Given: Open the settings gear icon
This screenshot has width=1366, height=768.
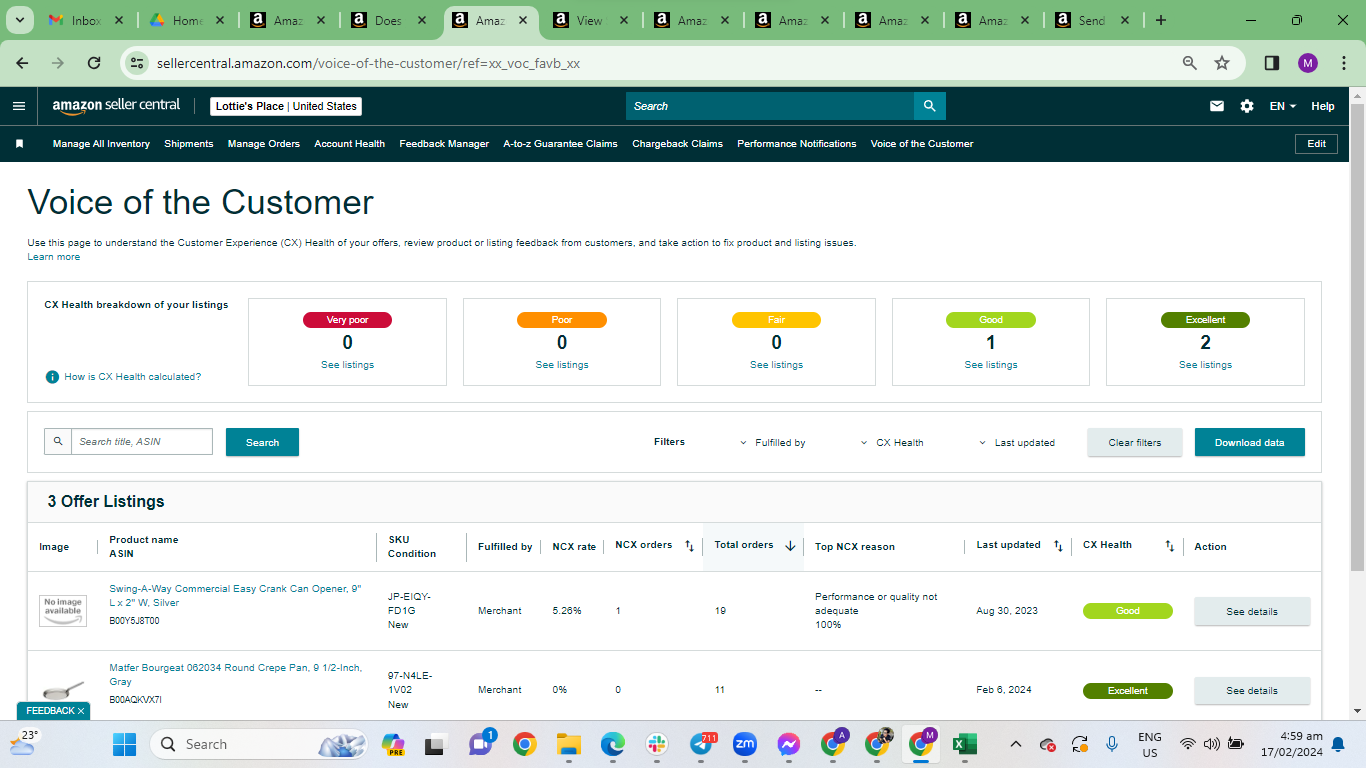Looking at the screenshot, I should pos(1247,106).
